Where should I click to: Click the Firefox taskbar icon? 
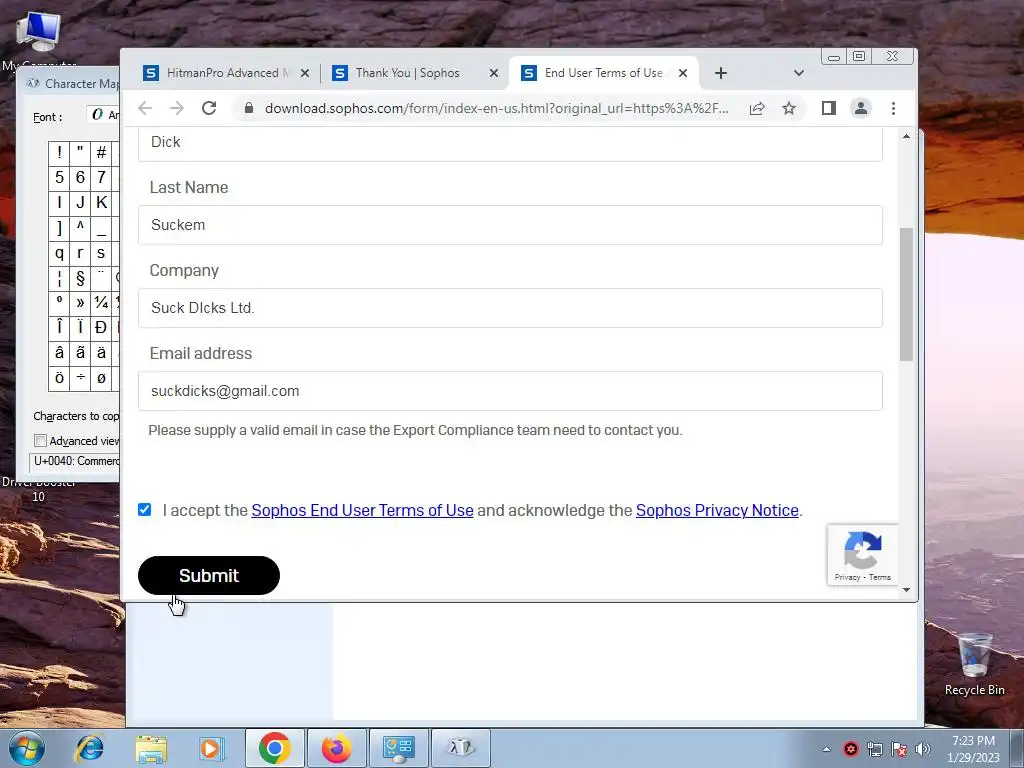click(337, 748)
